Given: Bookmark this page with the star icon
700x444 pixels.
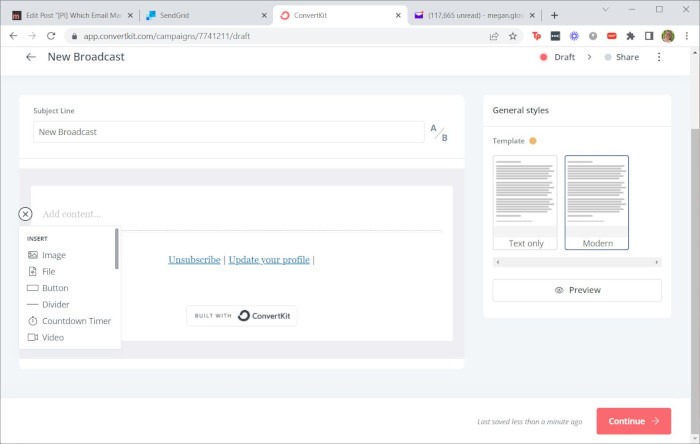Looking at the screenshot, I should click(512, 36).
